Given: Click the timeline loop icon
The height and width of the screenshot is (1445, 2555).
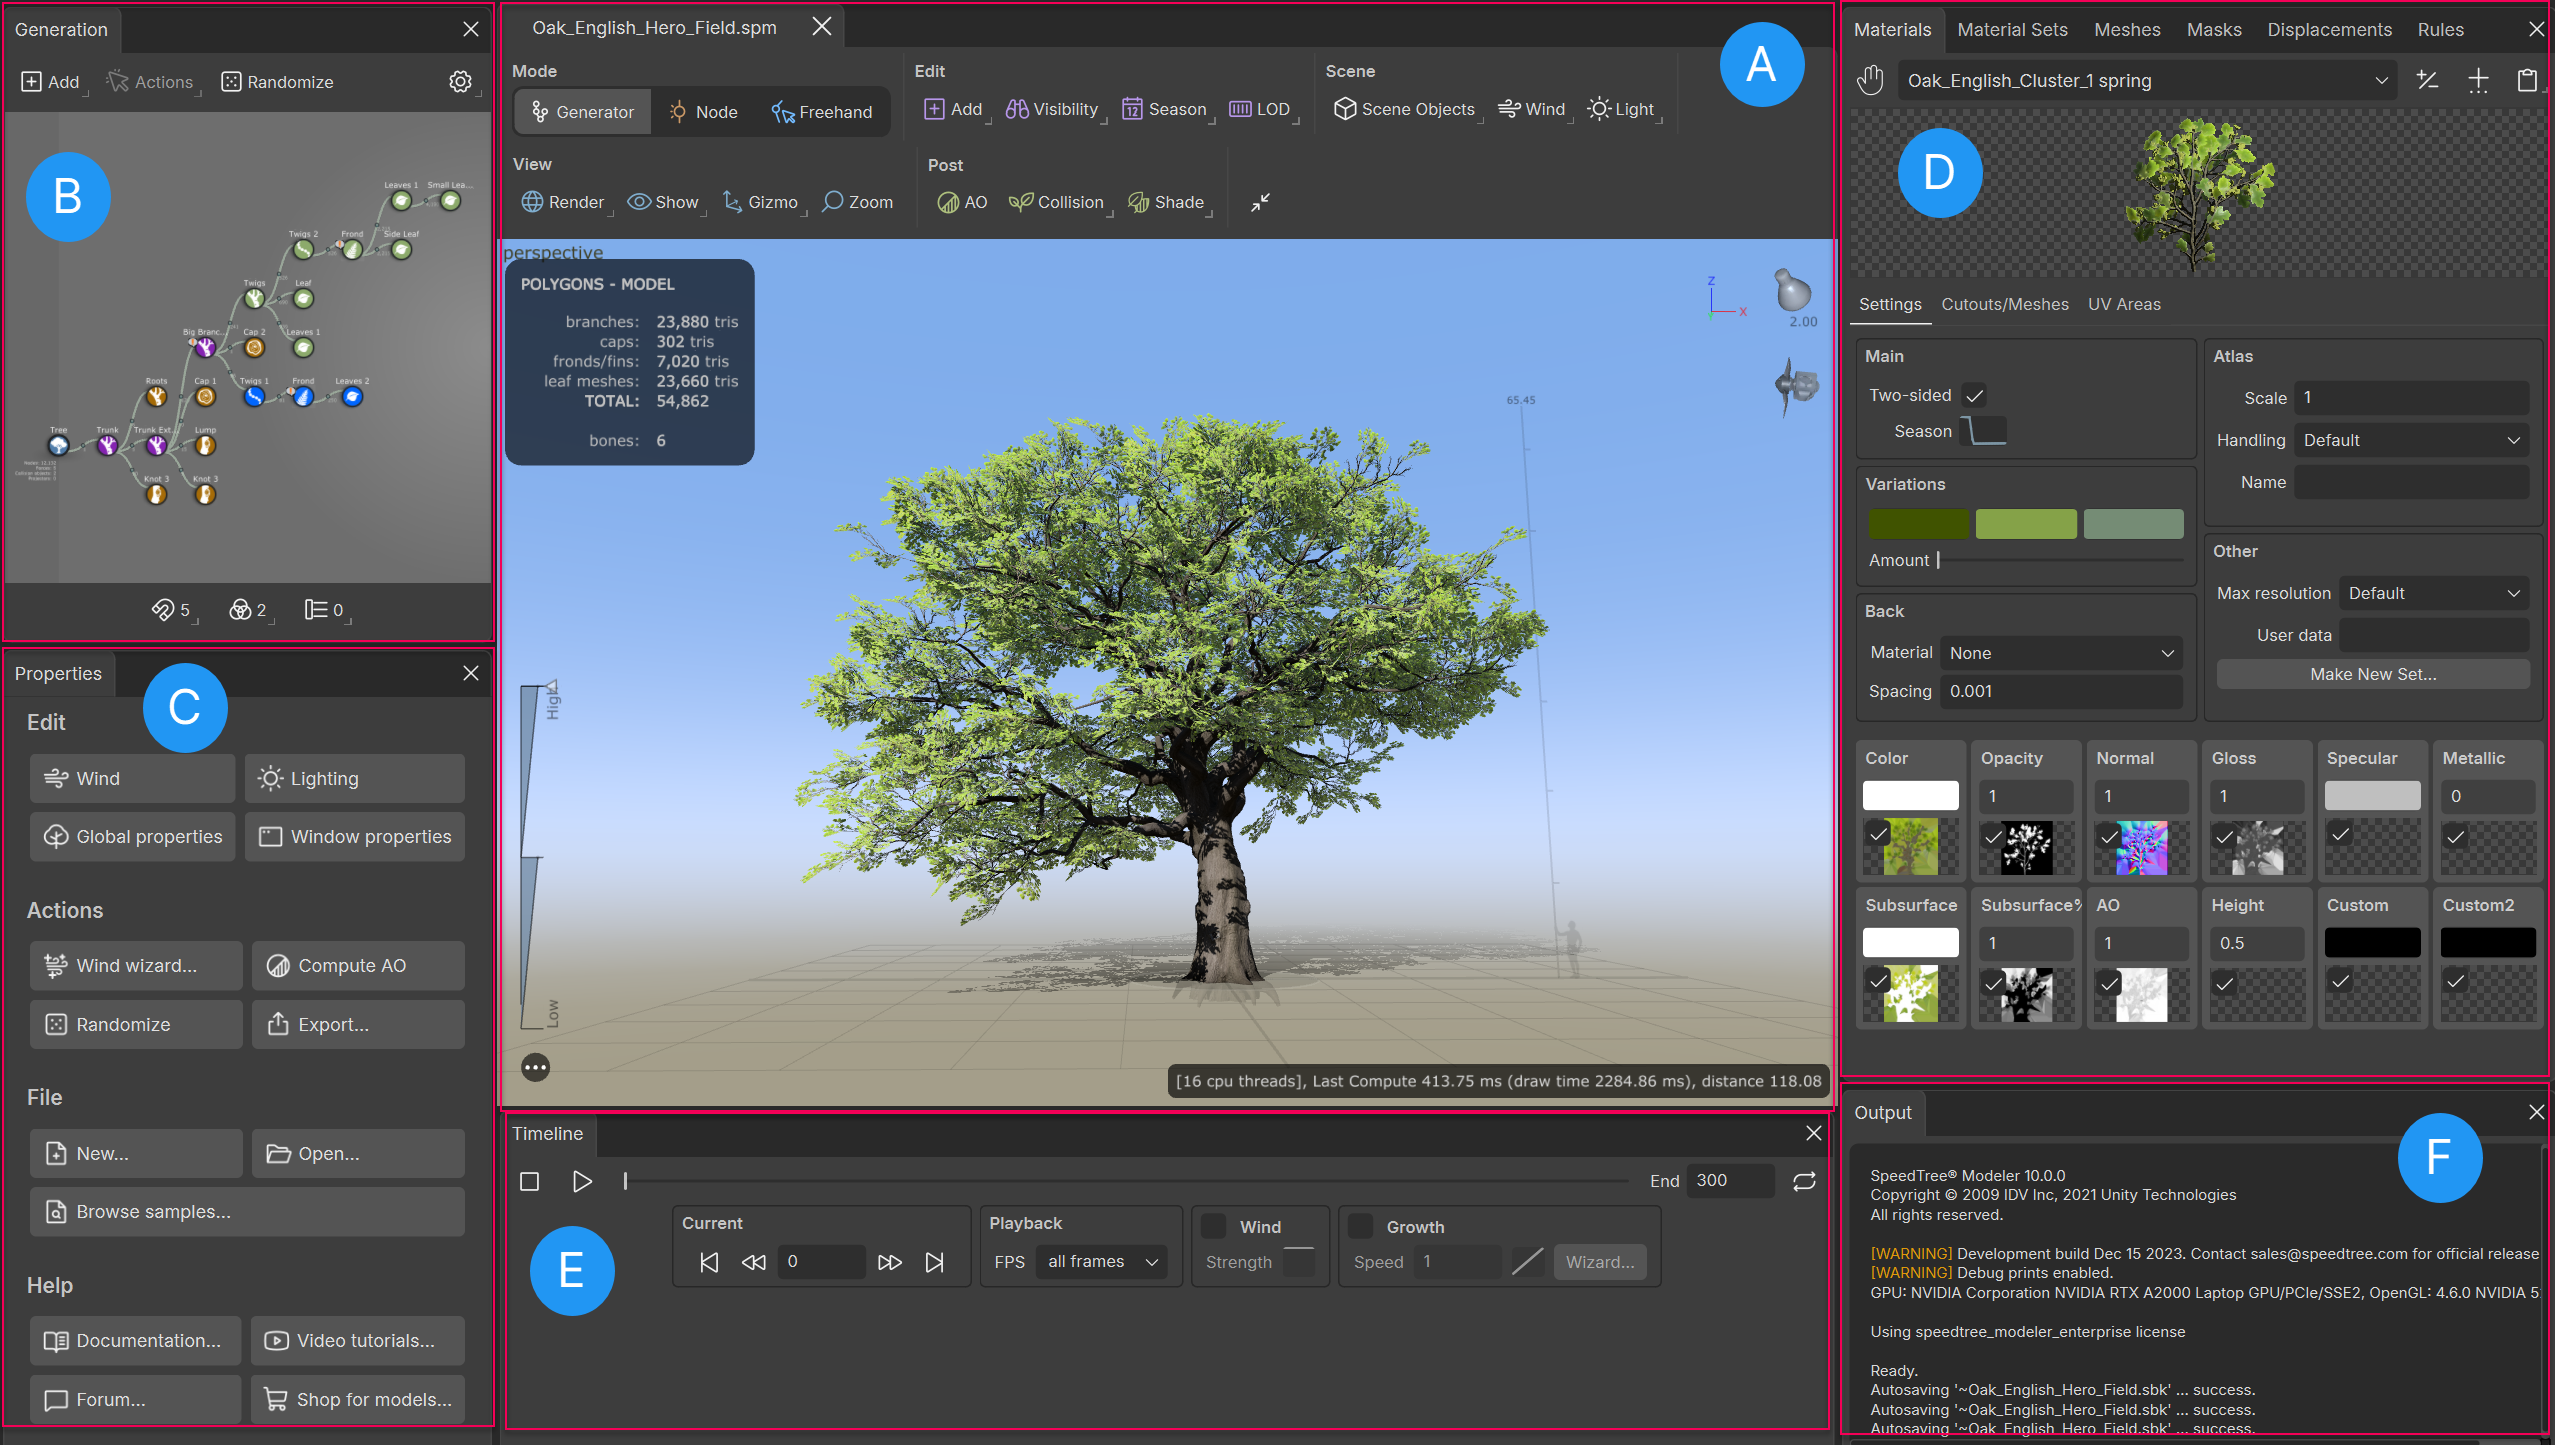Looking at the screenshot, I should (x=1804, y=1181).
